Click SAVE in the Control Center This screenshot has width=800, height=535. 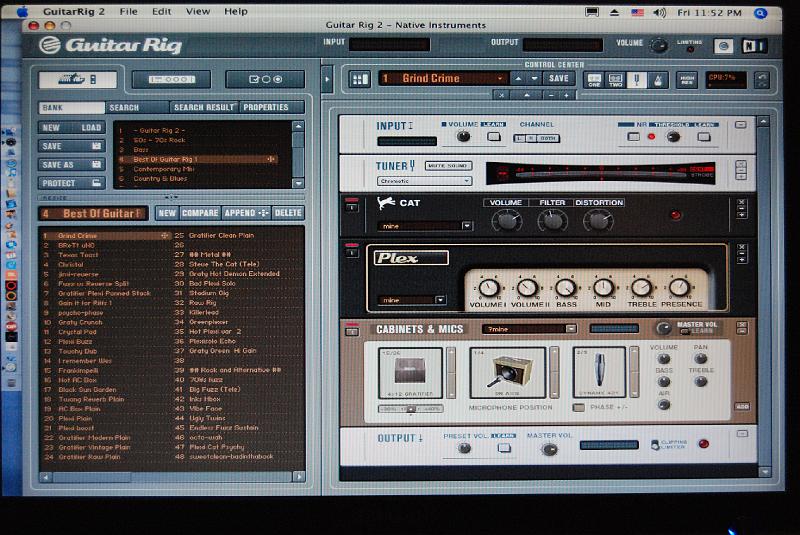[559, 79]
